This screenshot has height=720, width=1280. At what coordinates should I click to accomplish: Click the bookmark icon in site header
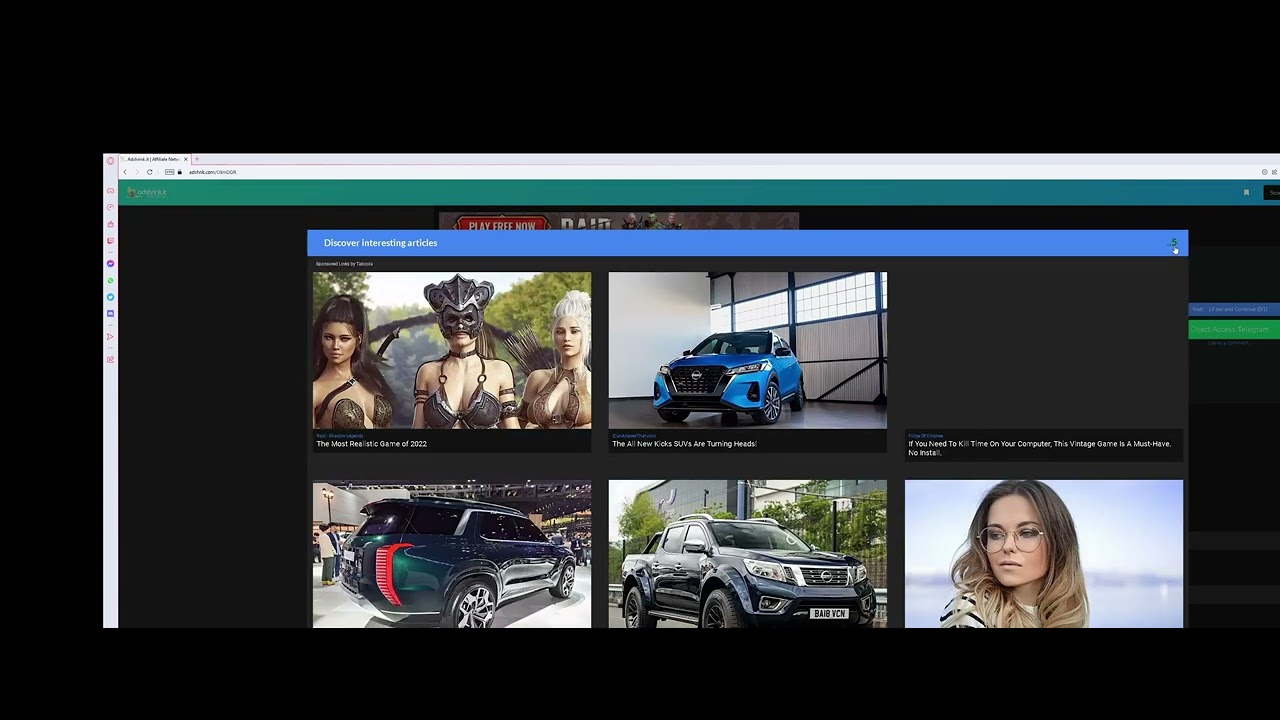pyautogui.click(x=1246, y=192)
